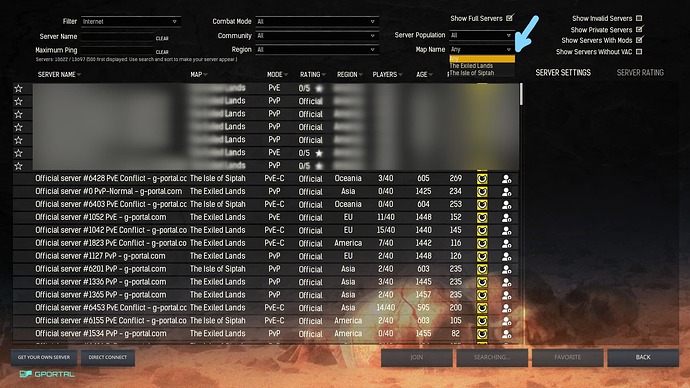The height and width of the screenshot is (388, 690).
Task: Click the Server Name input field
Action: [117, 37]
